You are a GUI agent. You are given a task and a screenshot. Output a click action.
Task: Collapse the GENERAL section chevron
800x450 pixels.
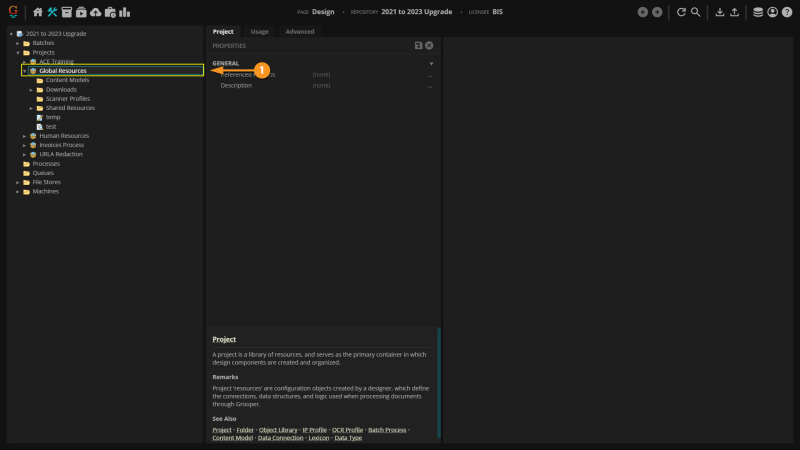431,64
